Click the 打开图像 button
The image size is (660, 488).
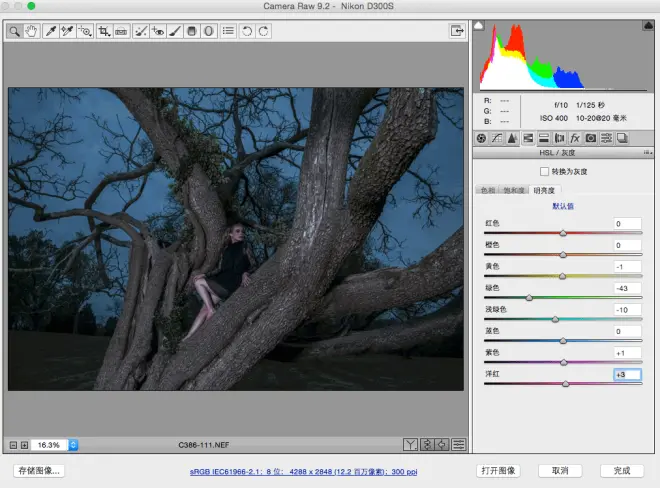[498, 470]
